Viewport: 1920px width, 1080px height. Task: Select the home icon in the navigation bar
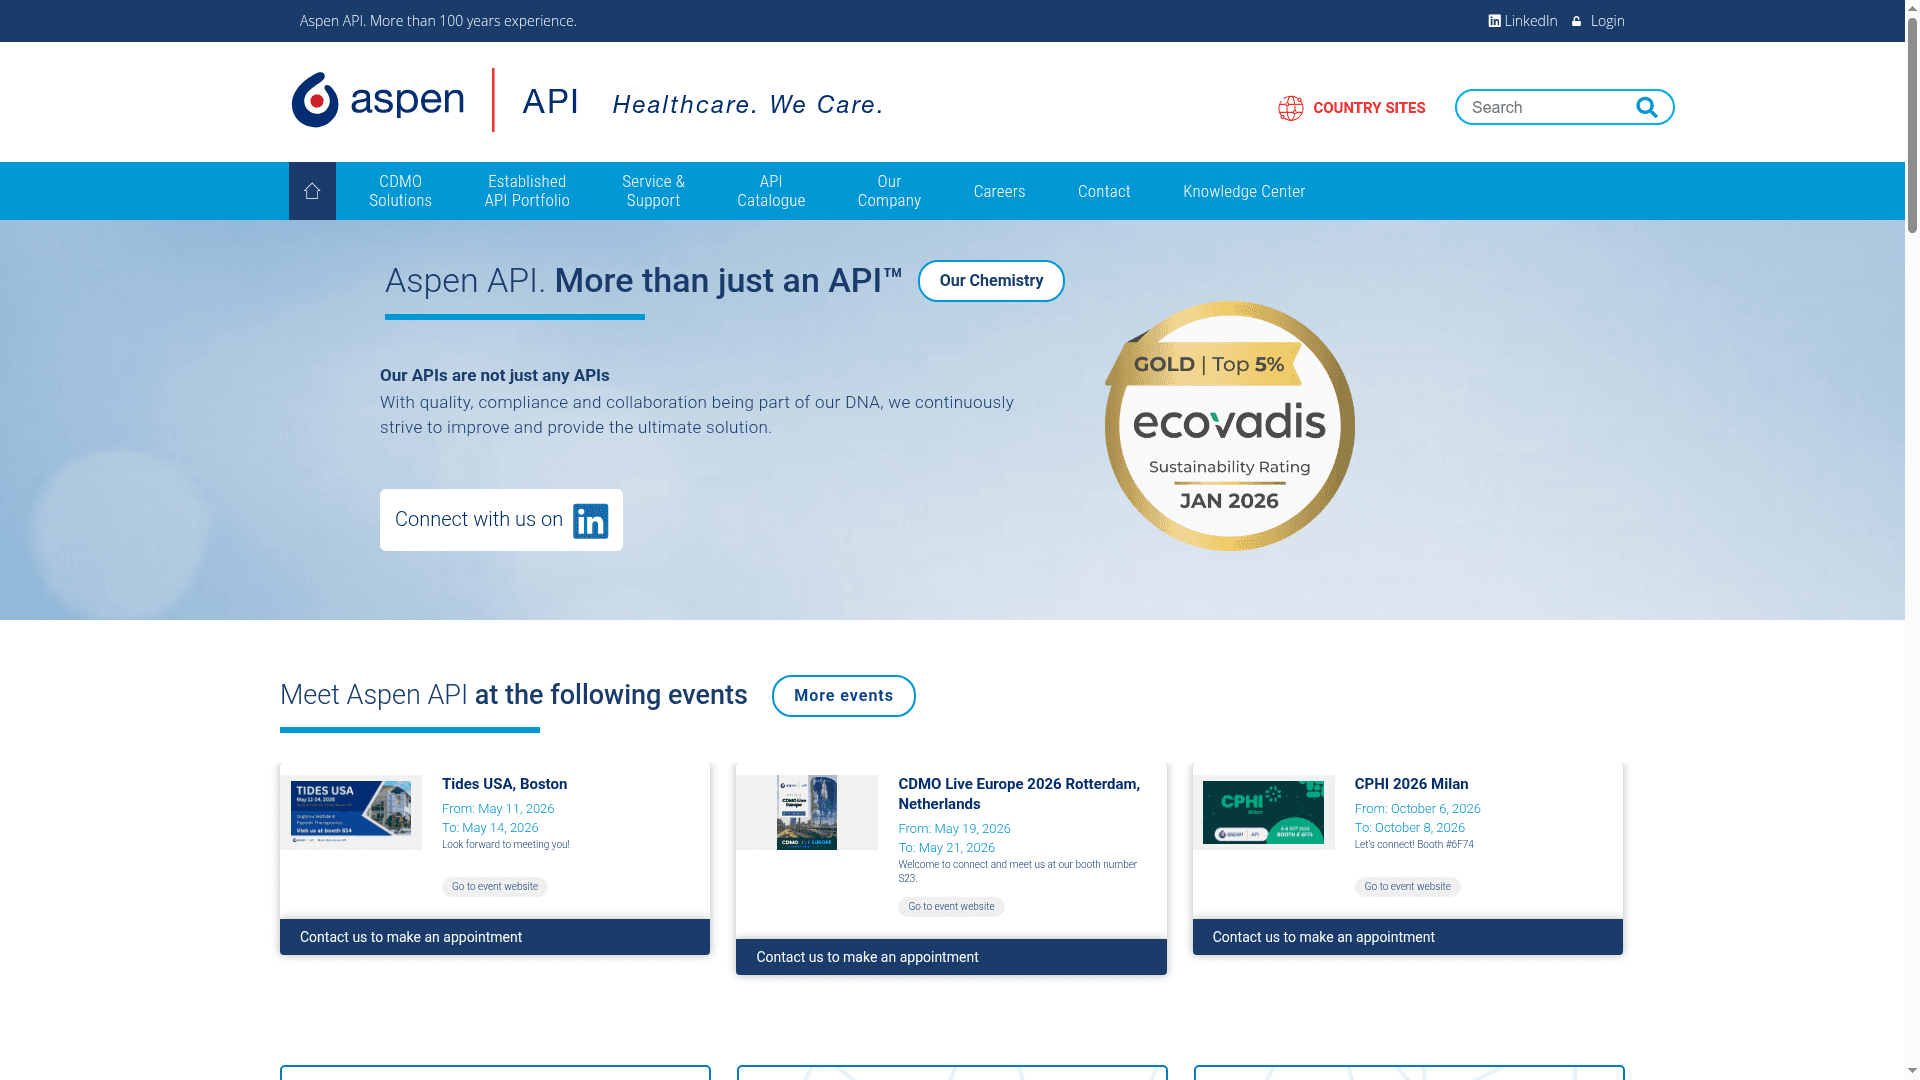[x=312, y=190]
